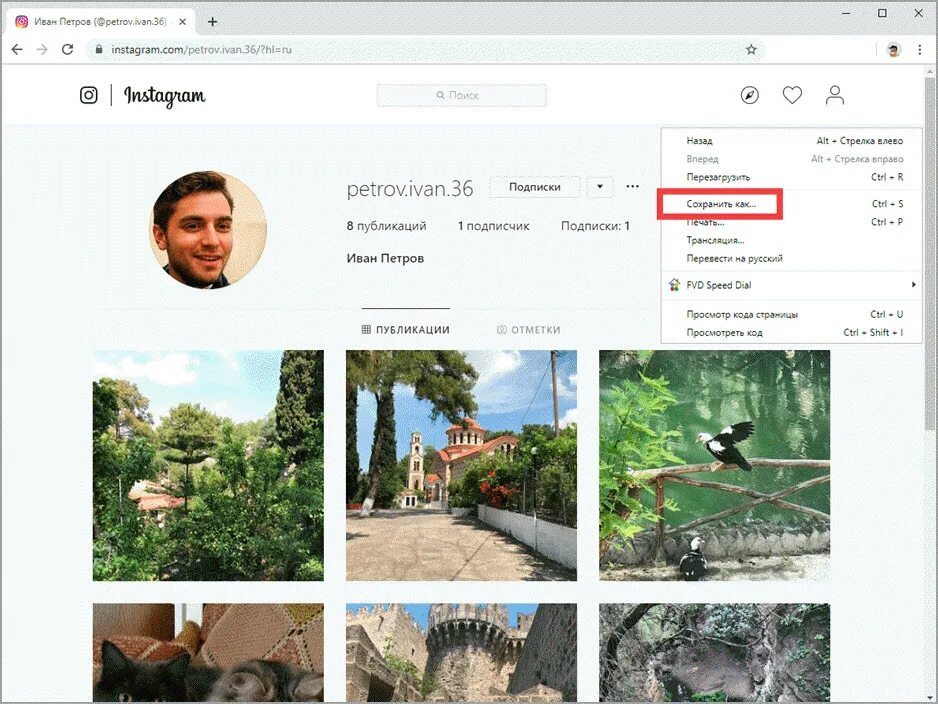The width and height of the screenshot is (938, 704).
Task: Bookmark the page with the star icon
Action: coord(751,50)
